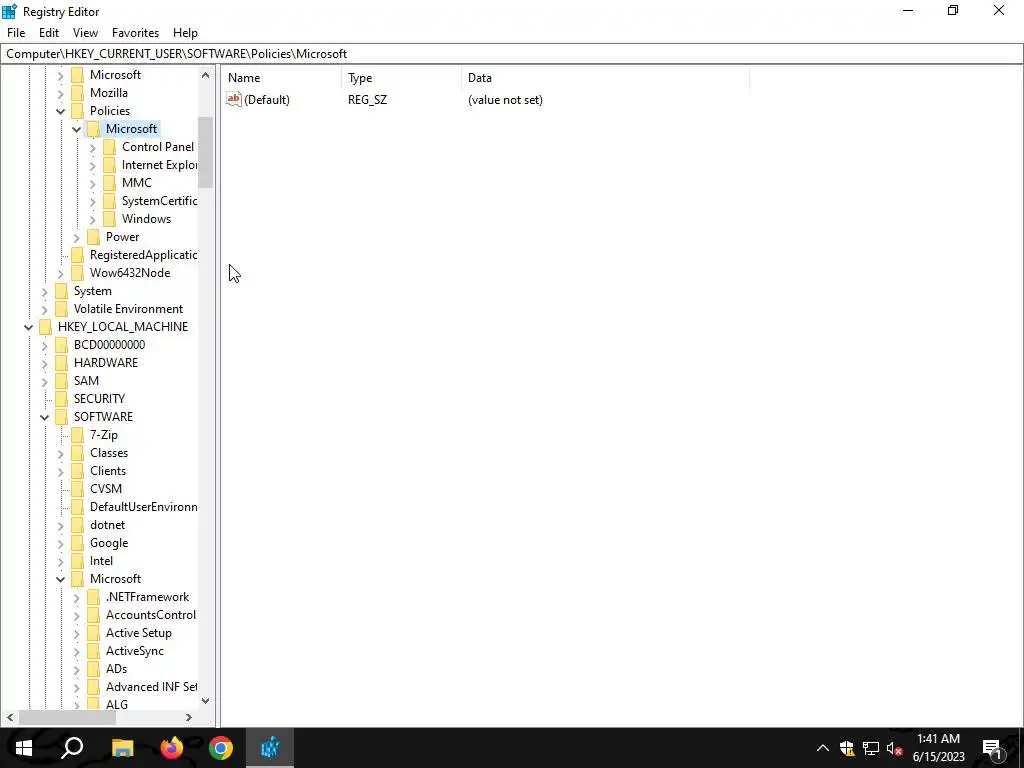Select the MMC folder icon
Viewport: 1024px width, 768px height.
pyautogui.click(x=110, y=183)
